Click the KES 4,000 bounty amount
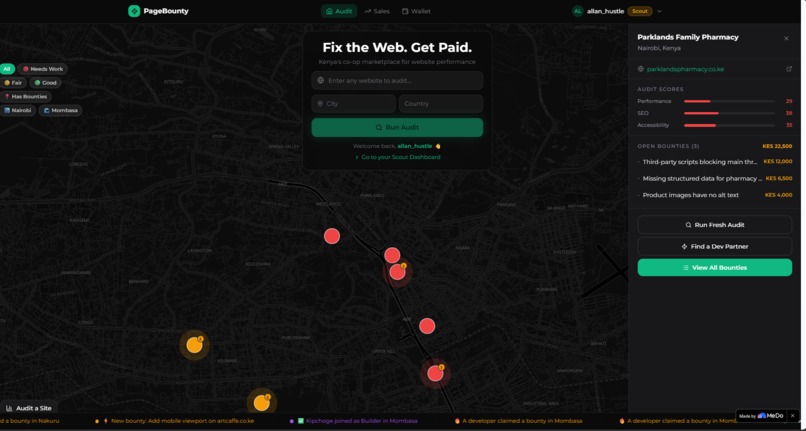 click(778, 195)
